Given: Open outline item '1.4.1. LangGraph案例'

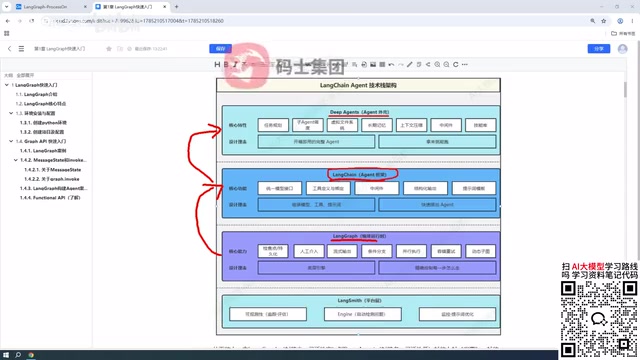Looking at the screenshot, I should (x=43, y=151).
